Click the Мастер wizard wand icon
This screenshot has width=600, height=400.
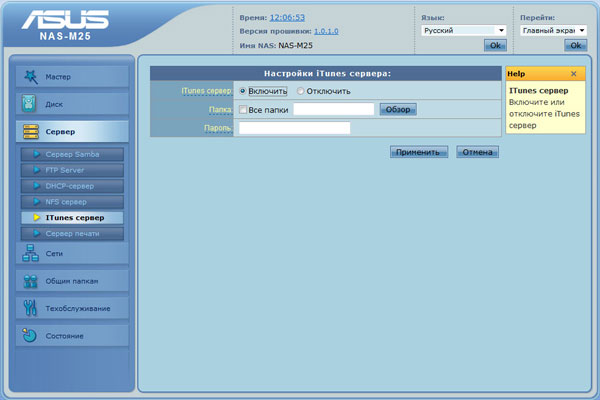(31, 77)
